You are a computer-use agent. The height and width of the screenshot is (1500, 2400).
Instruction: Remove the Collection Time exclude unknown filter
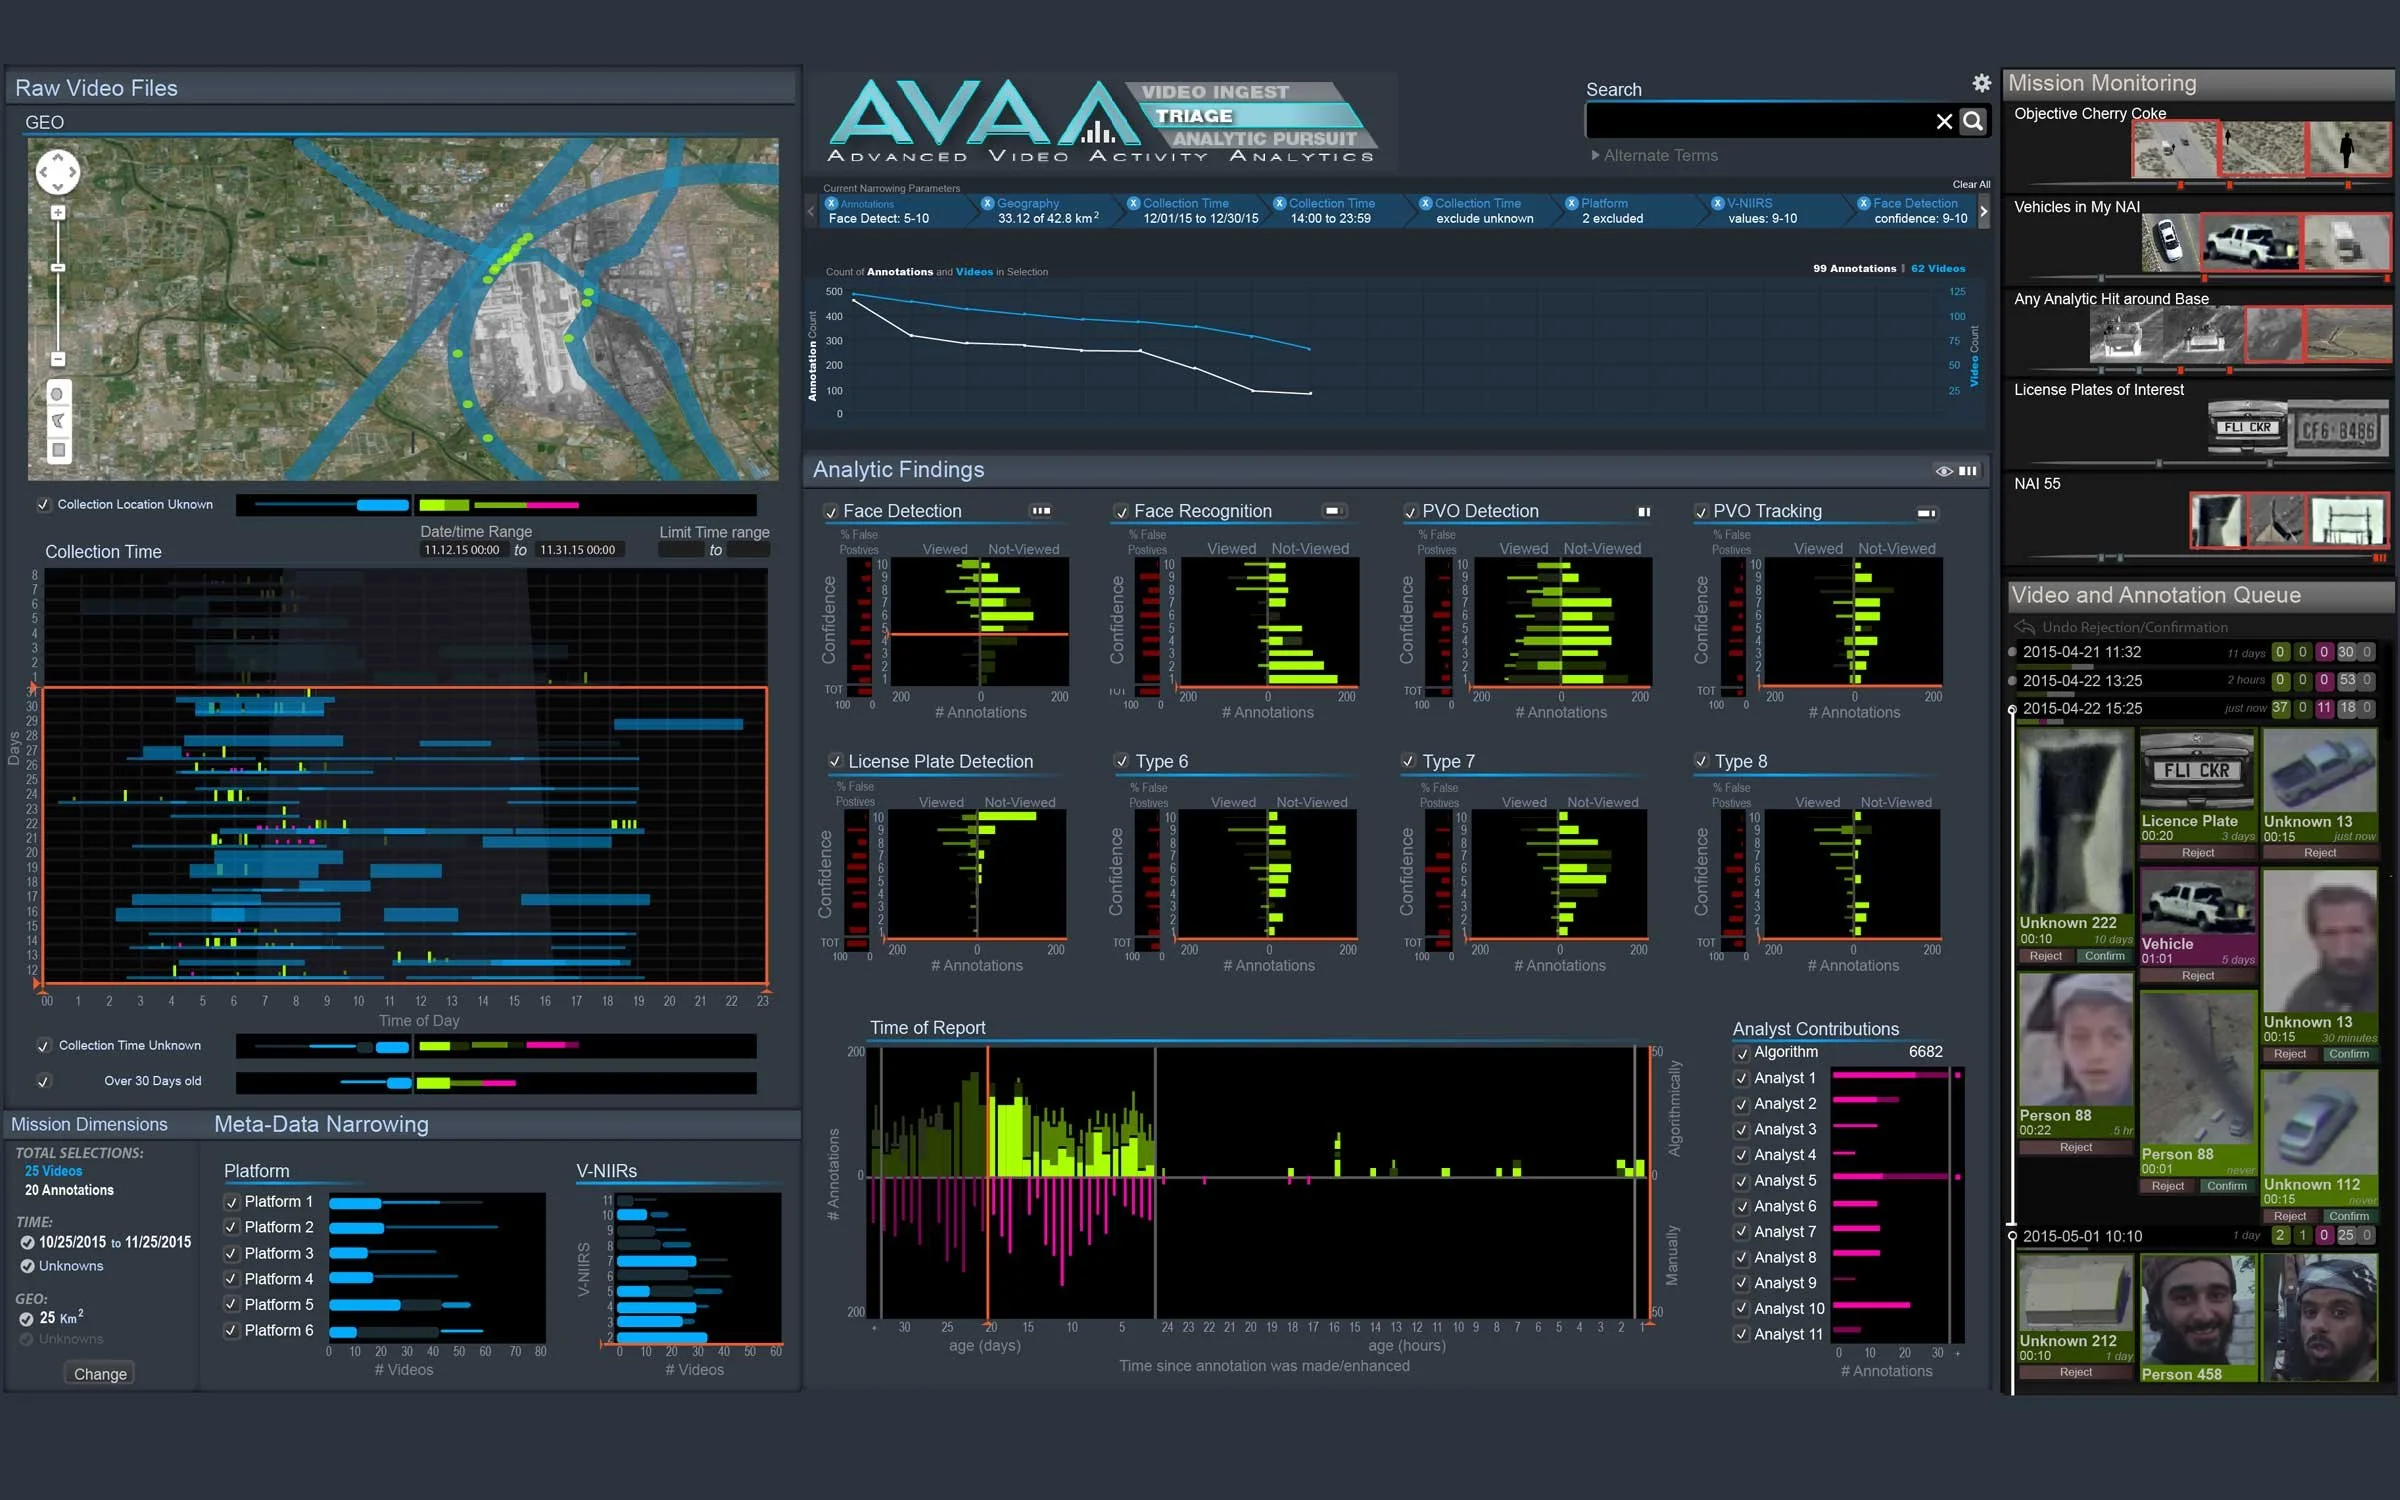click(x=1426, y=203)
